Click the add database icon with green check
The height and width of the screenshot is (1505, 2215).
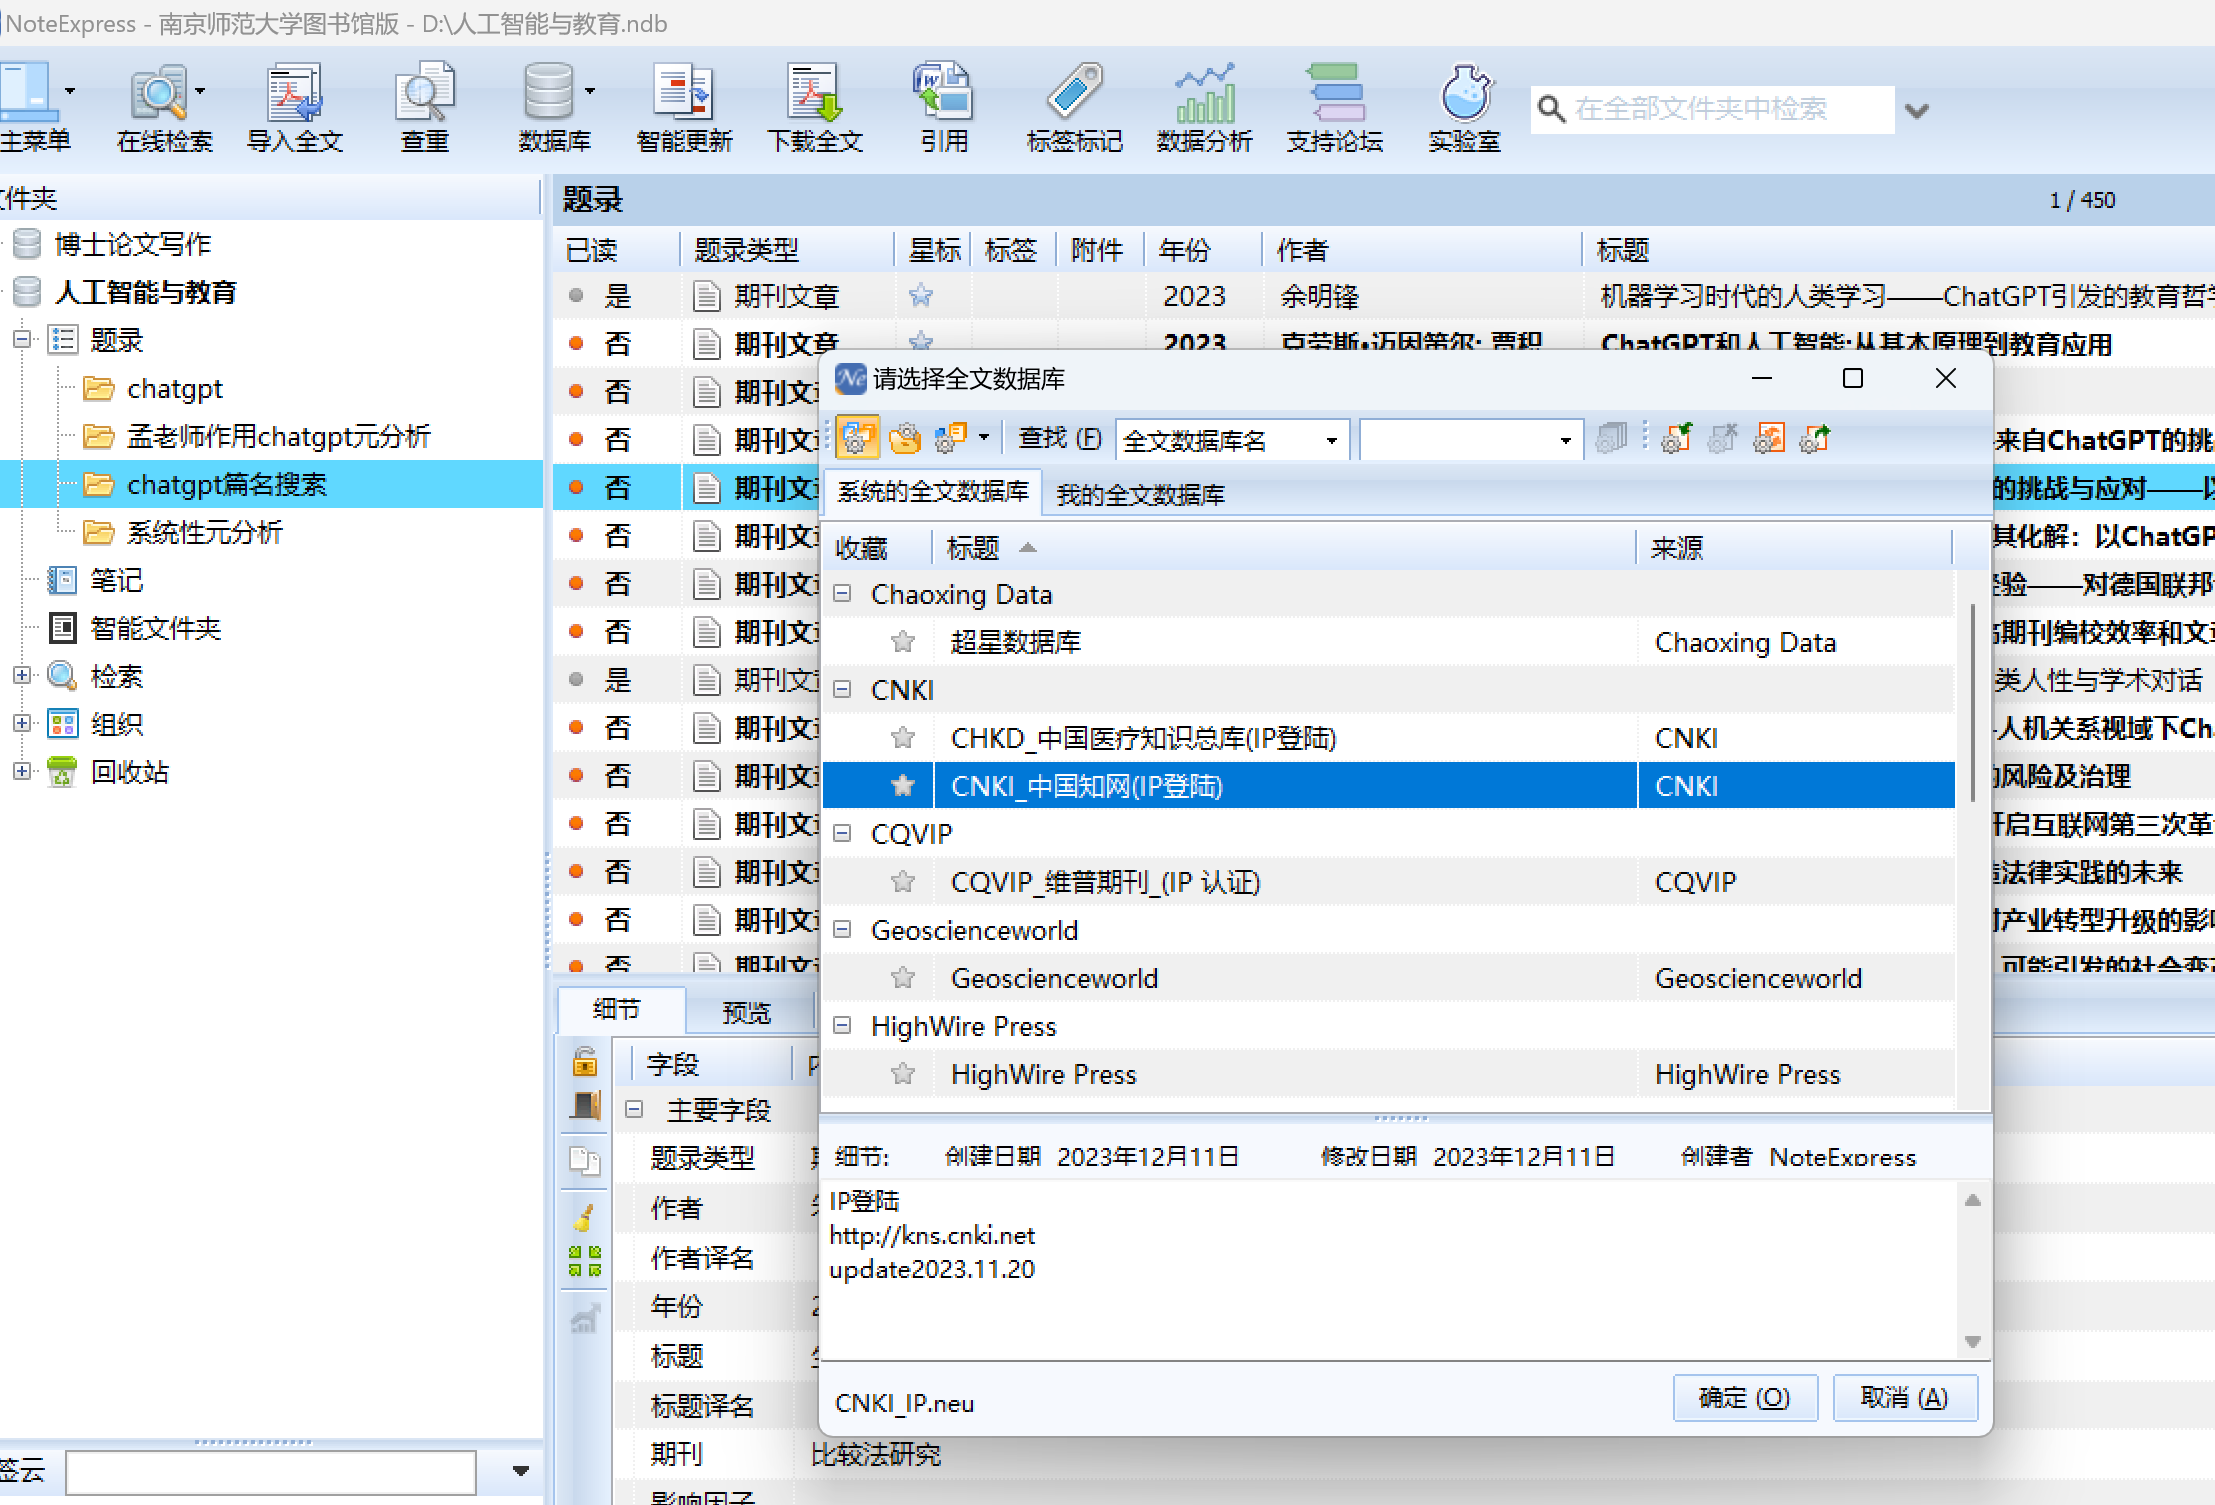point(1676,438)
